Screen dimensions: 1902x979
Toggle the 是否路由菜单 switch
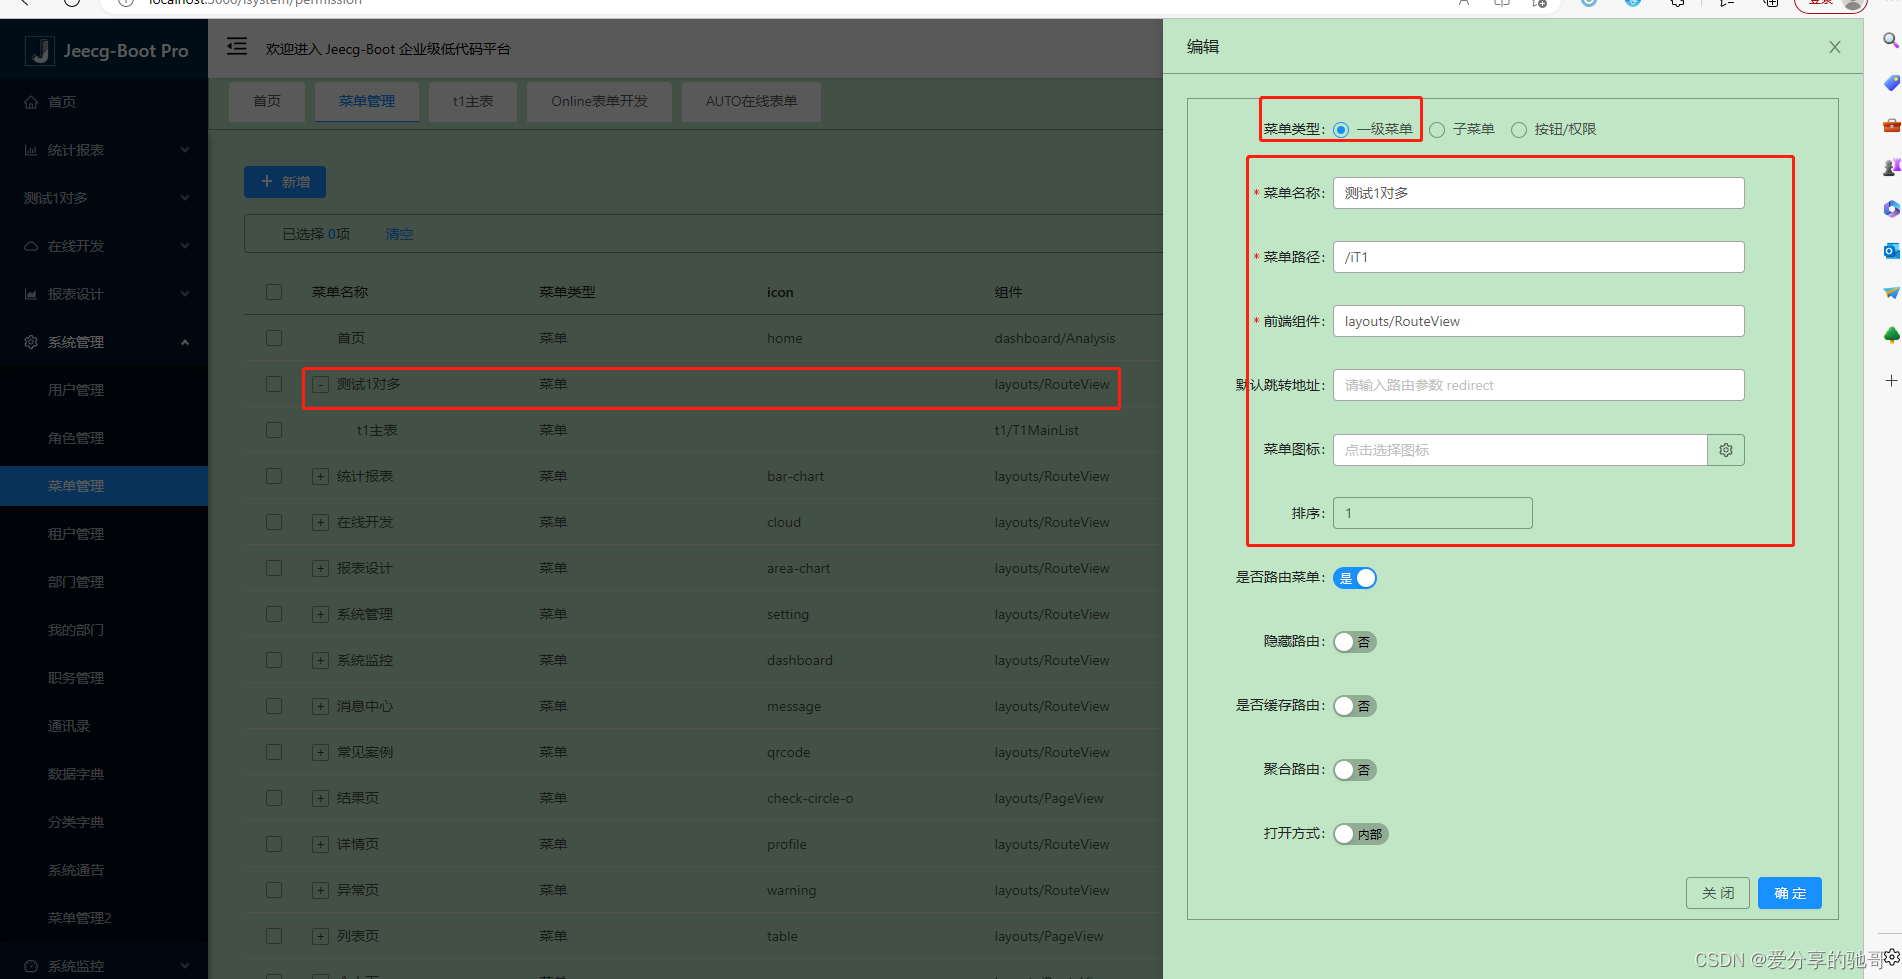[1355, 578]
